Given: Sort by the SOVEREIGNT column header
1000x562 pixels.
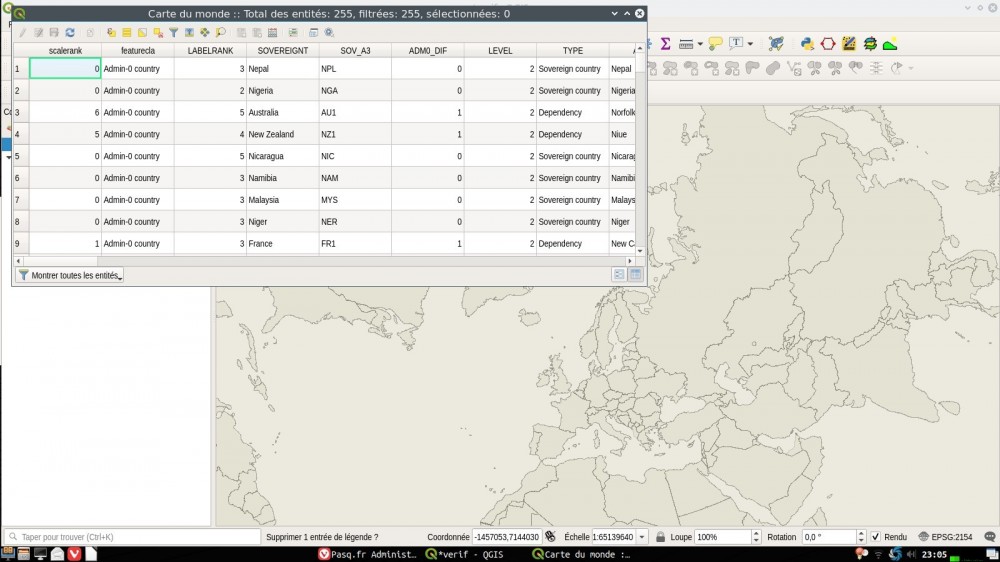Looking at the screenshot, I should point(282,50).
